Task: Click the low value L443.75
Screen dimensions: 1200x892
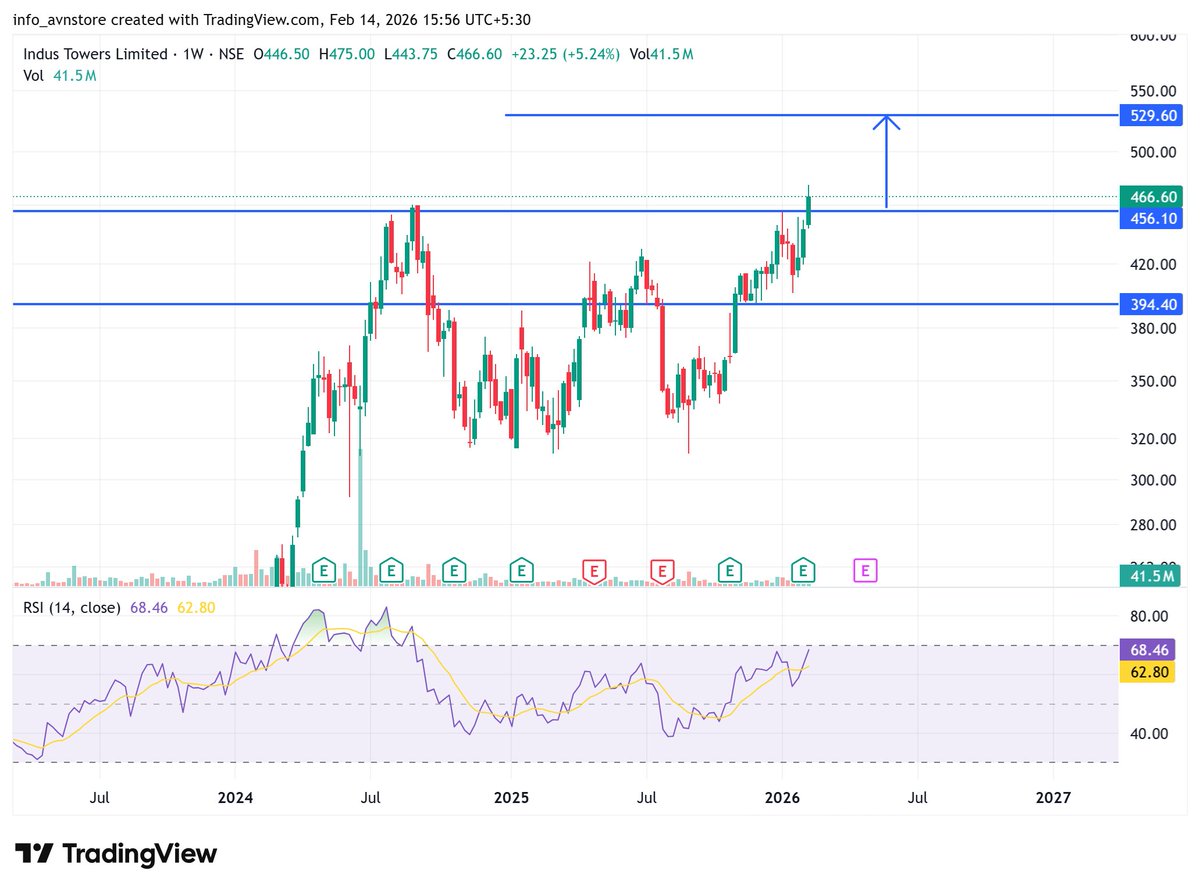Action: pos(412,54)
